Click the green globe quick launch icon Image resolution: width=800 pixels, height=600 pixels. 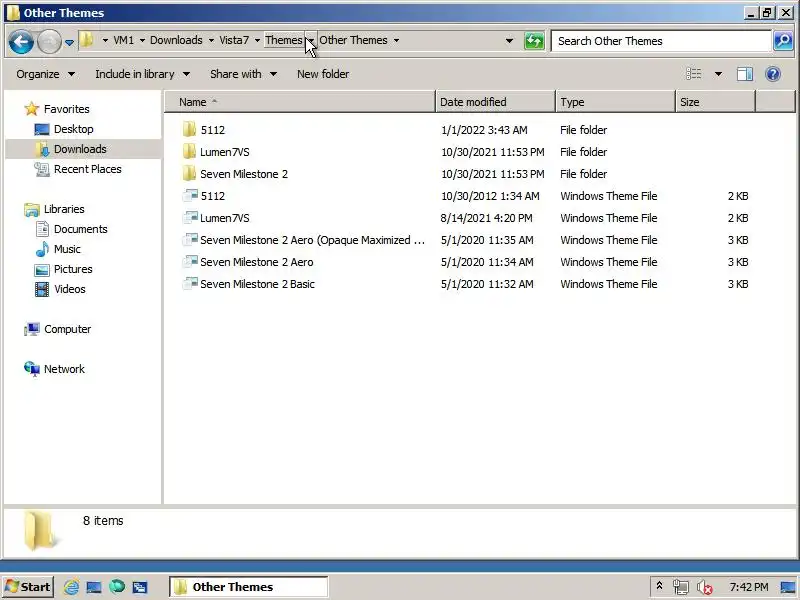[x=117, y=587]
